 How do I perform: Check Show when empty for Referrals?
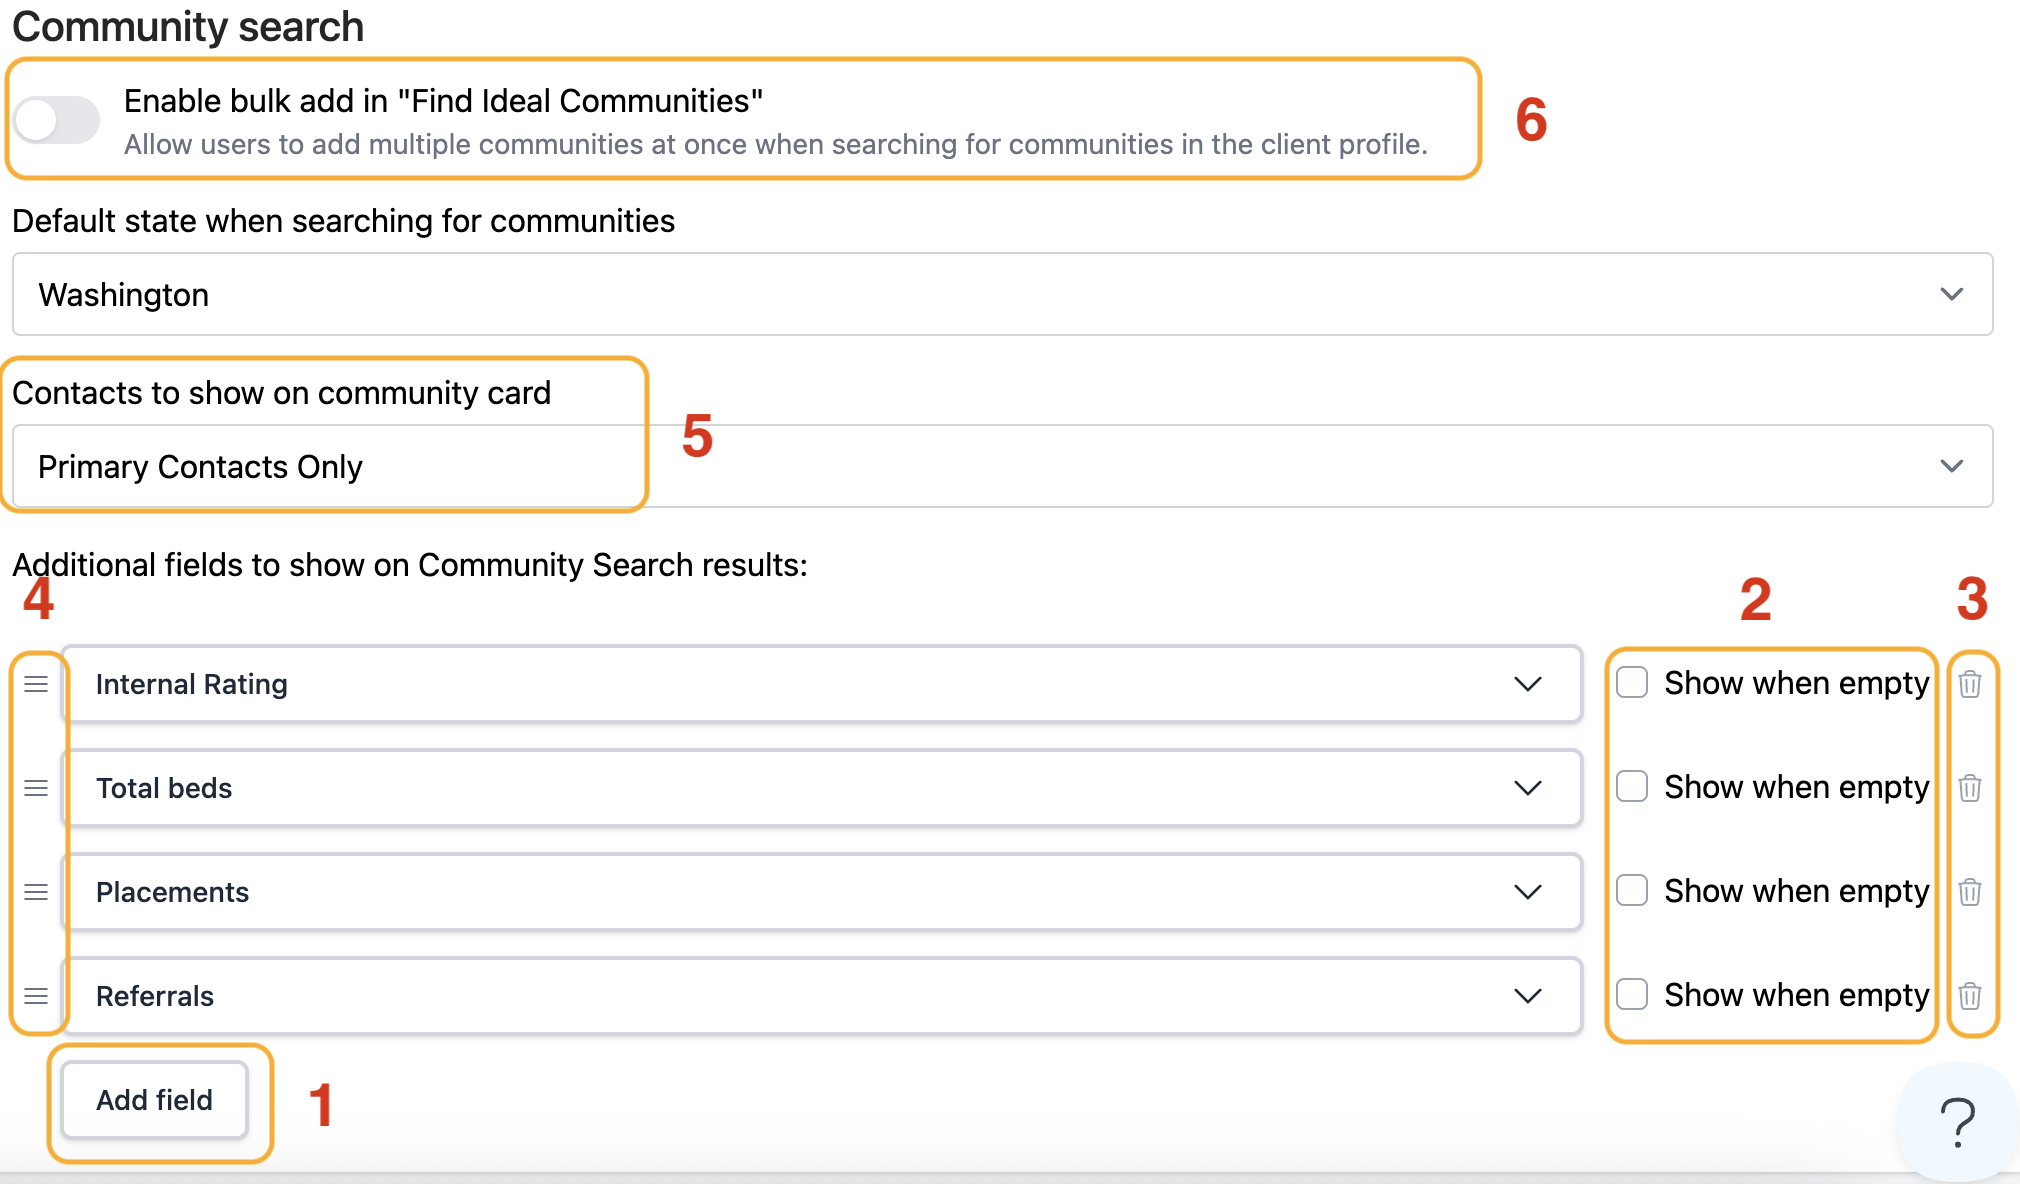[1632, 994]
